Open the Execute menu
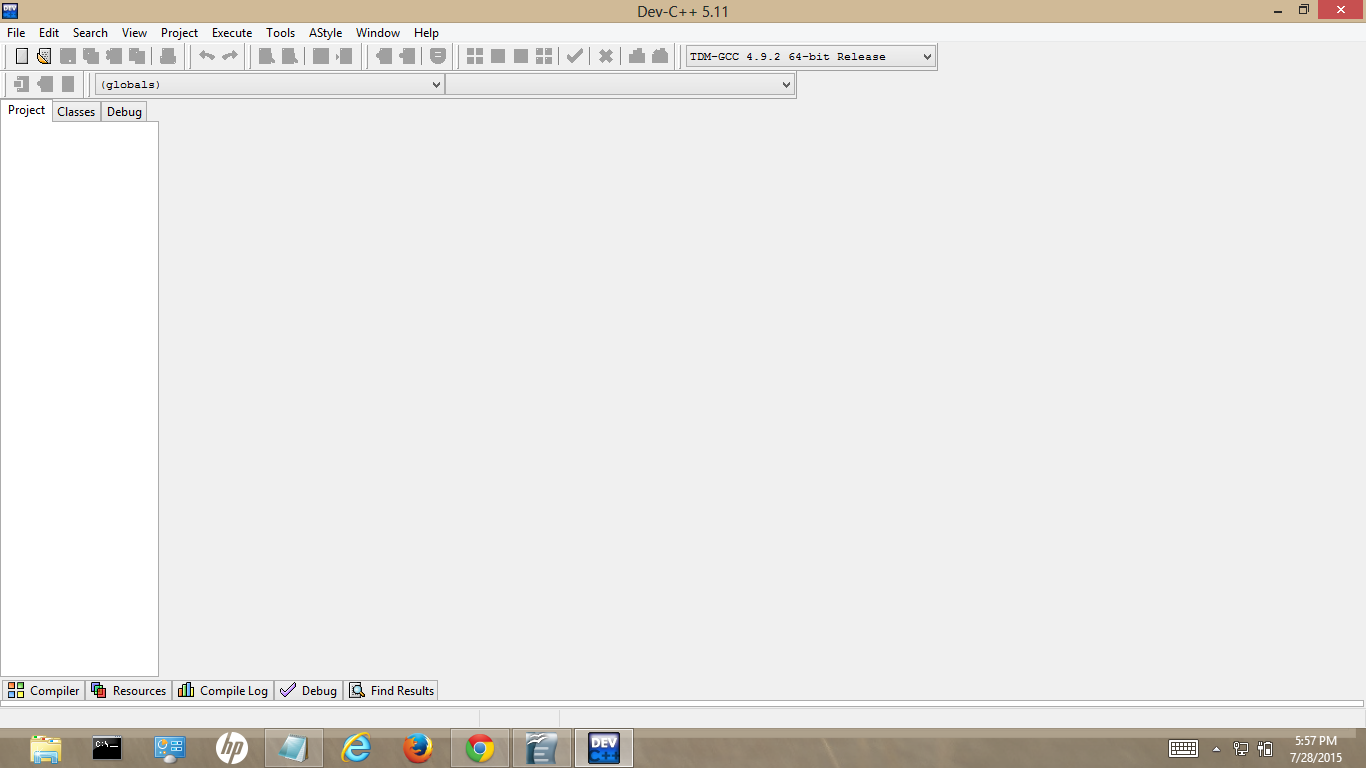The width and height of the screenshot is (1366, 768). [x=232, y=33]
